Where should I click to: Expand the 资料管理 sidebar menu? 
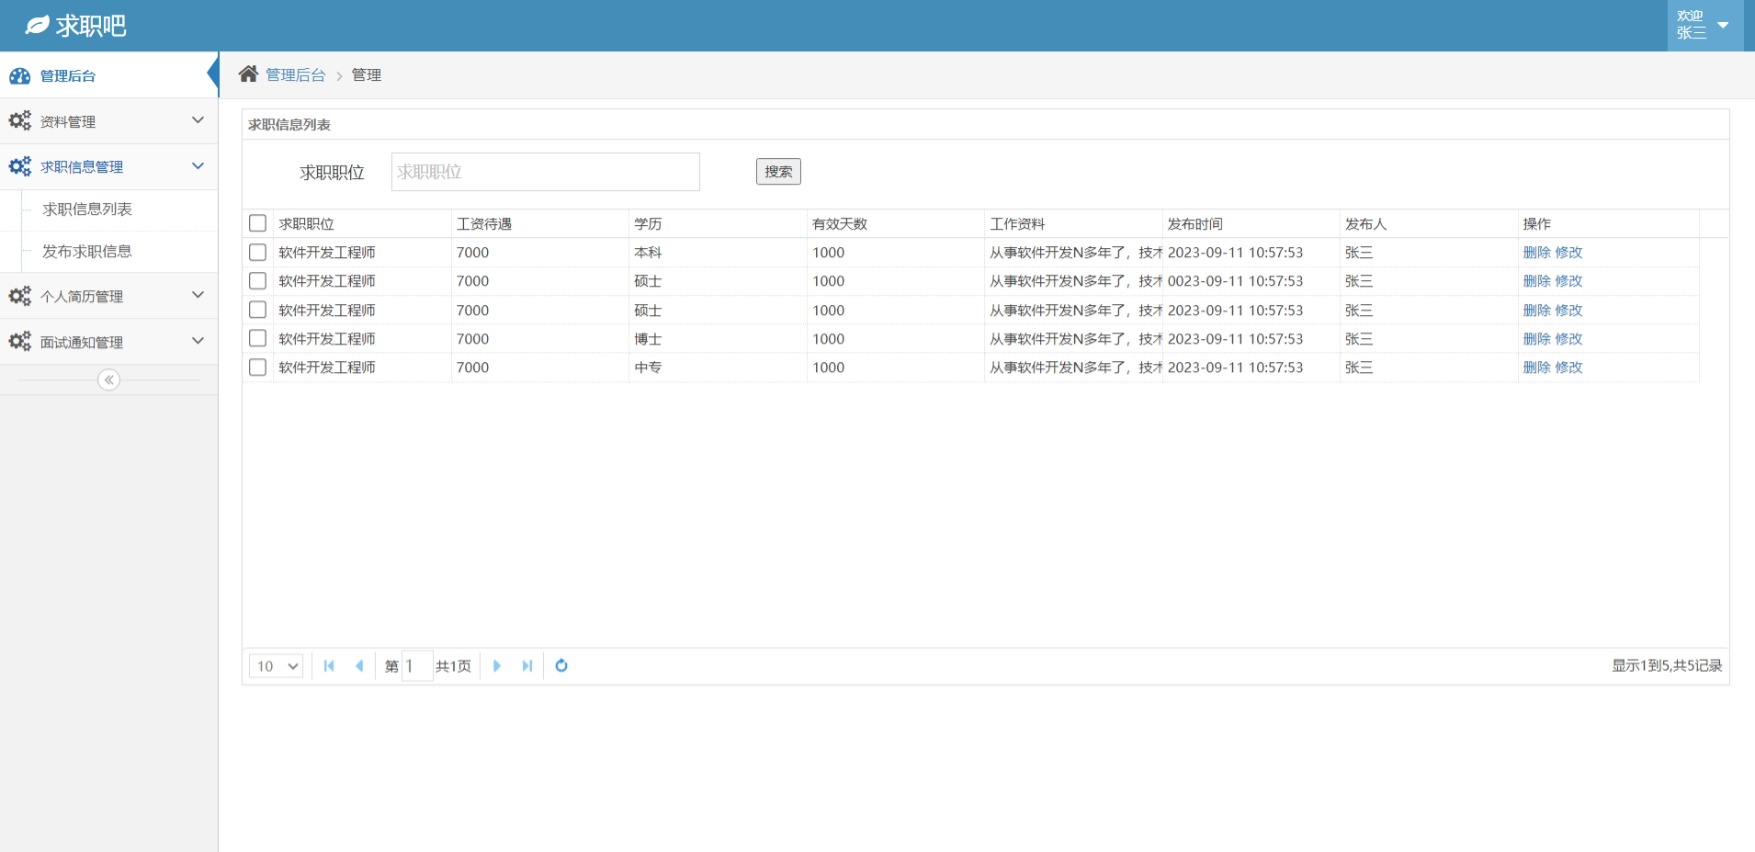pyautogui.click(x=108, y=121)
